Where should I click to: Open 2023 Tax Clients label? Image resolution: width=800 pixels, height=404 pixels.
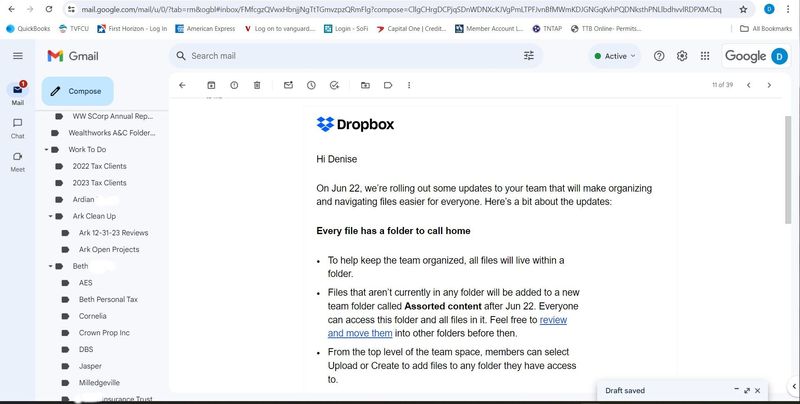(x=99, y=183)
